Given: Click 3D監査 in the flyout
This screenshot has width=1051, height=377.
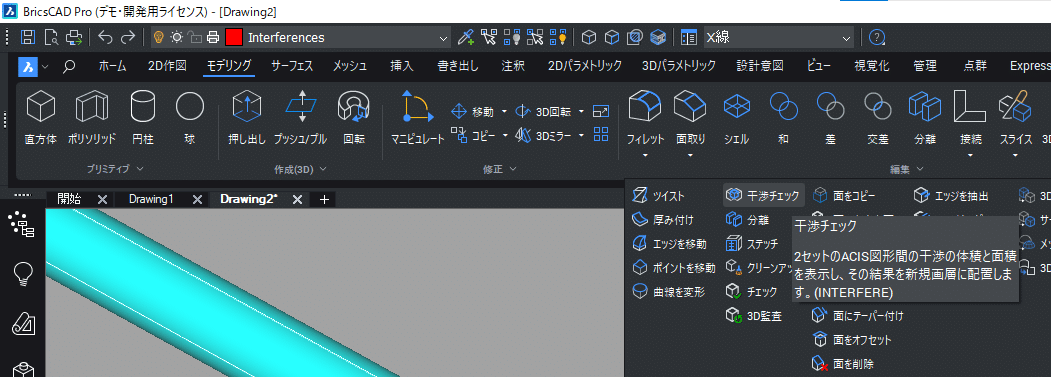Looking at the screenshot, I should tap(754, 316).
